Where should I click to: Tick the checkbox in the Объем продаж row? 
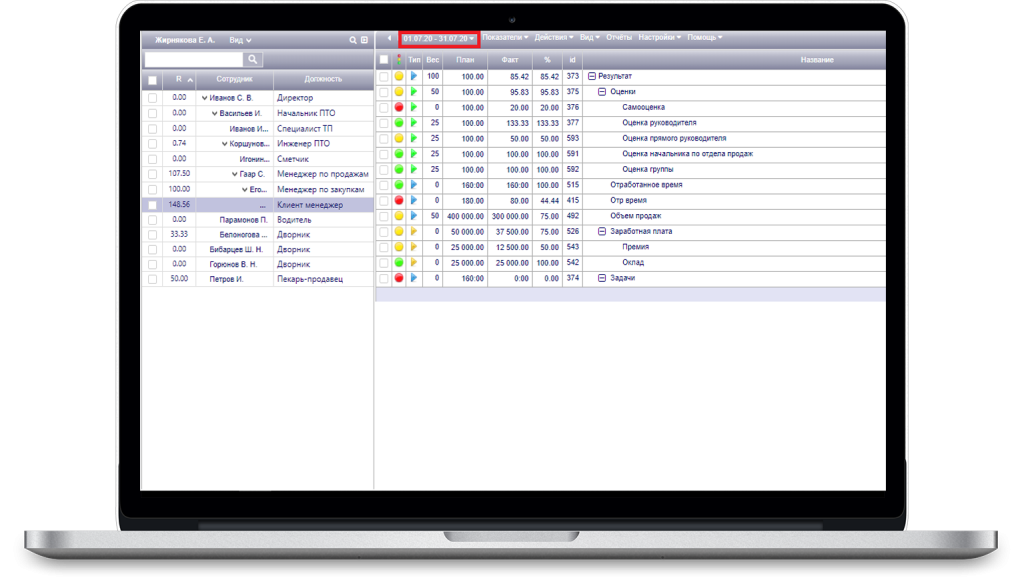(384, 216)
